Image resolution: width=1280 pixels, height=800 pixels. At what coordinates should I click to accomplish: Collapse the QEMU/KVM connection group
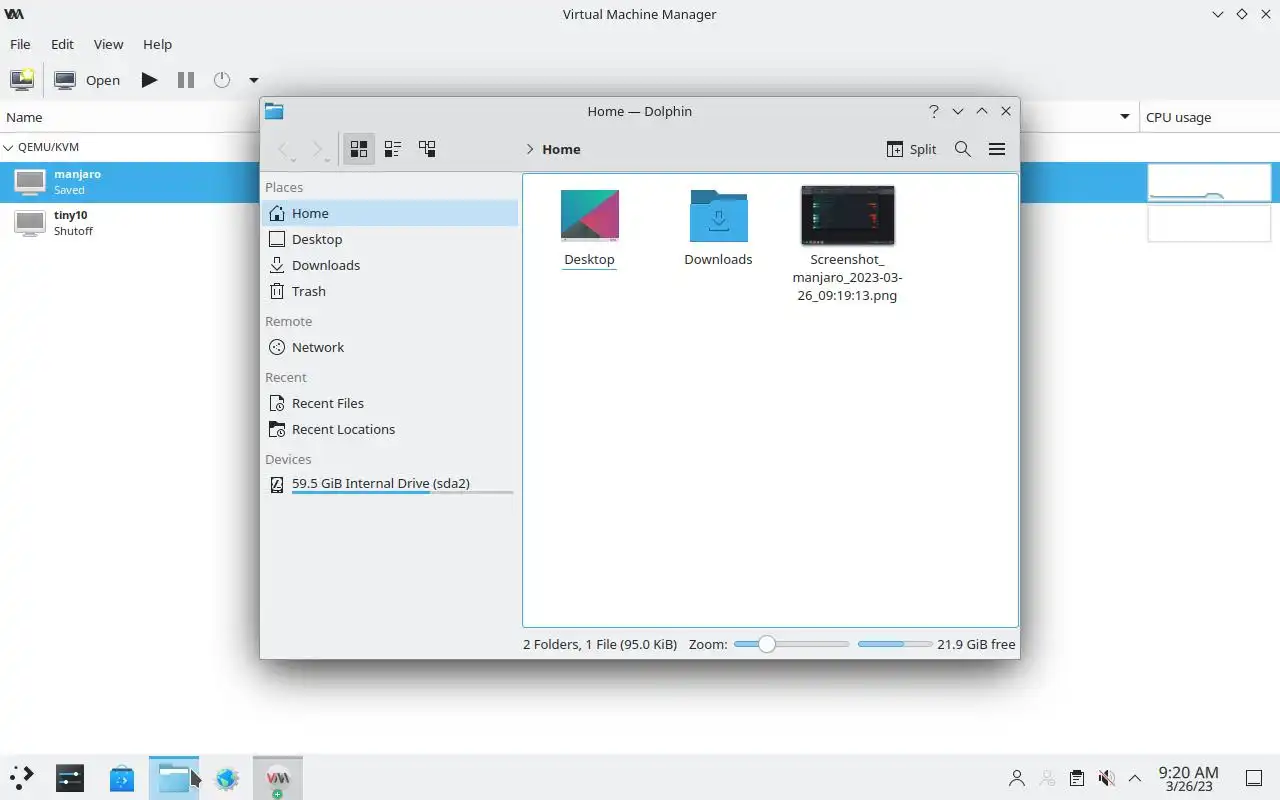tap(9, 147)
